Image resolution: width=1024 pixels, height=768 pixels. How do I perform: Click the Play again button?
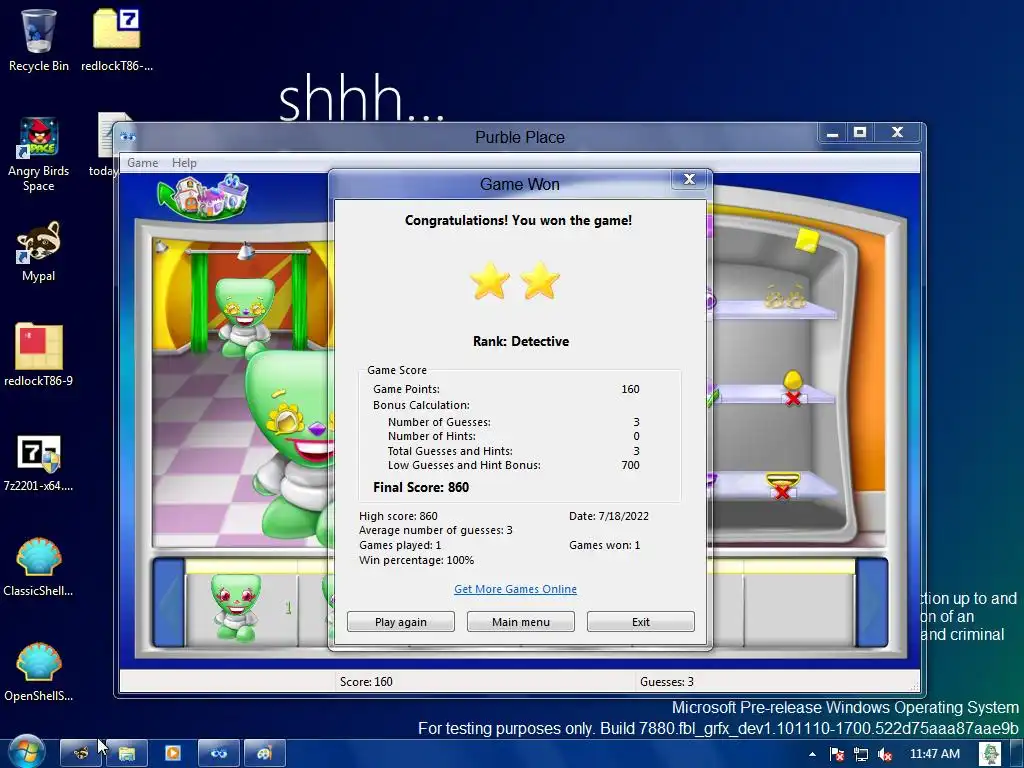coord(400,622)
